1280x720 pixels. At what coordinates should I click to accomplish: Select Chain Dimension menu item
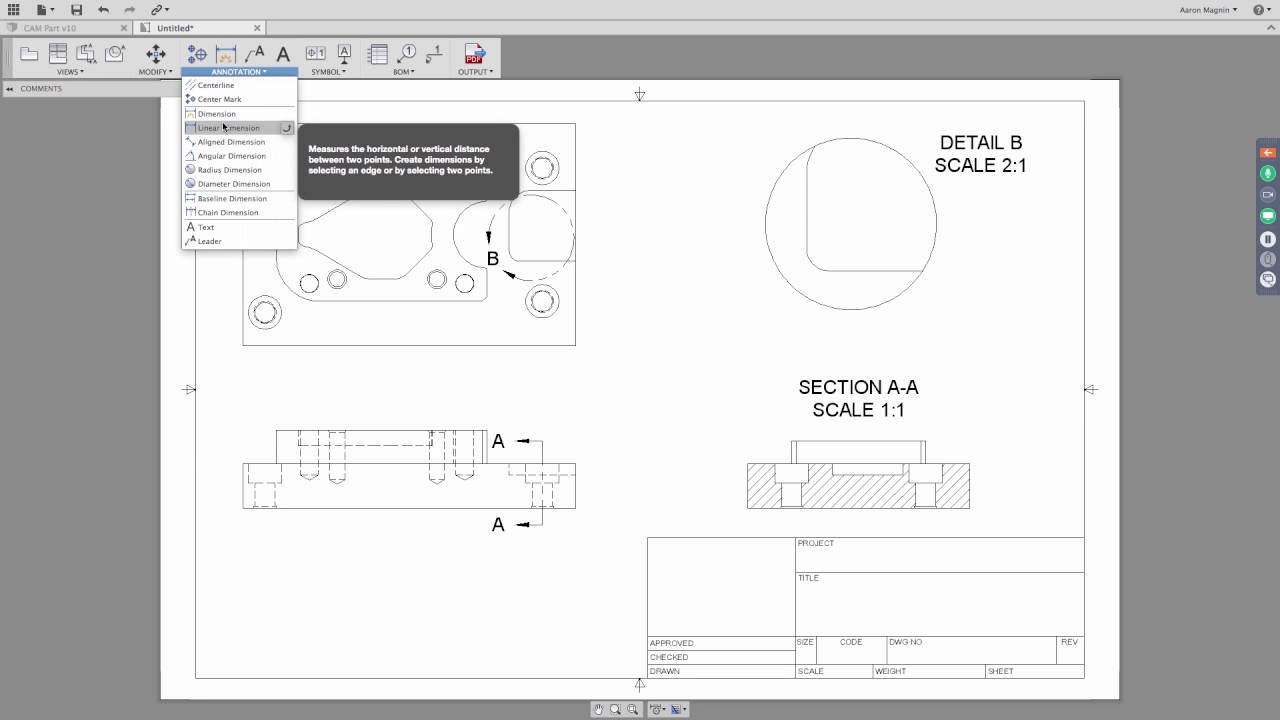[x=228, y=213]
